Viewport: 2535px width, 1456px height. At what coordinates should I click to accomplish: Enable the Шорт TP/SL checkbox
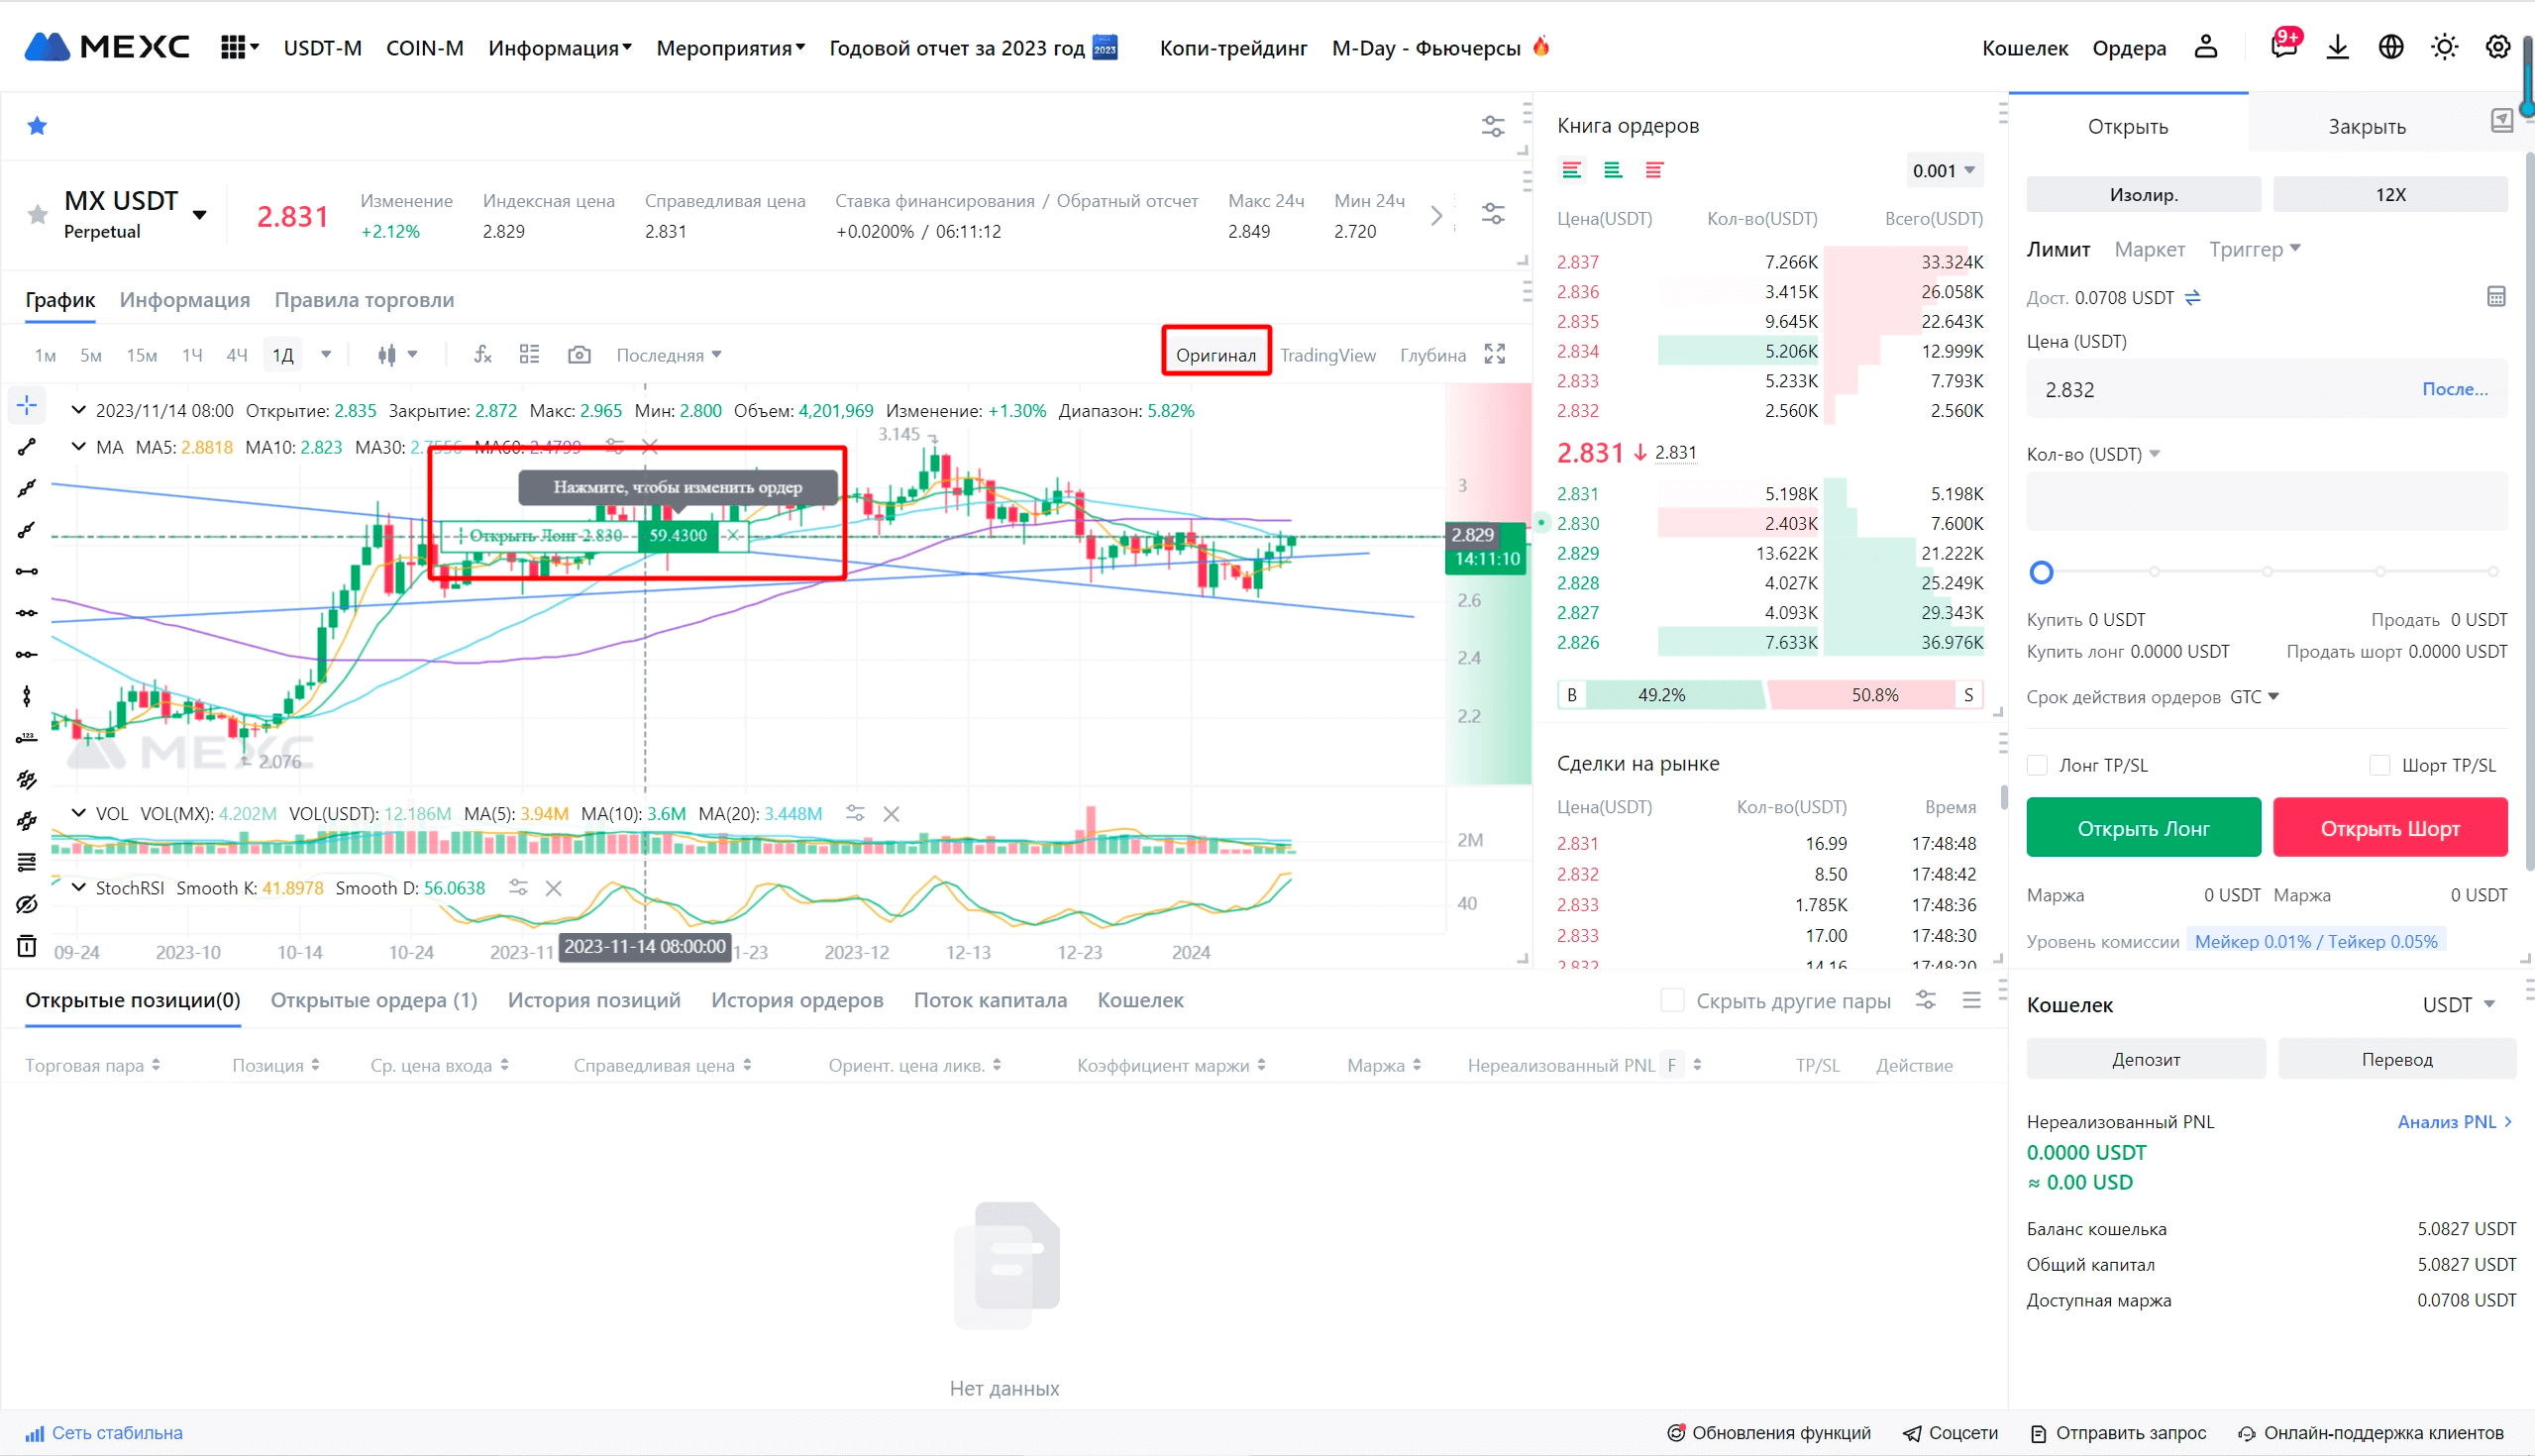2380,765
